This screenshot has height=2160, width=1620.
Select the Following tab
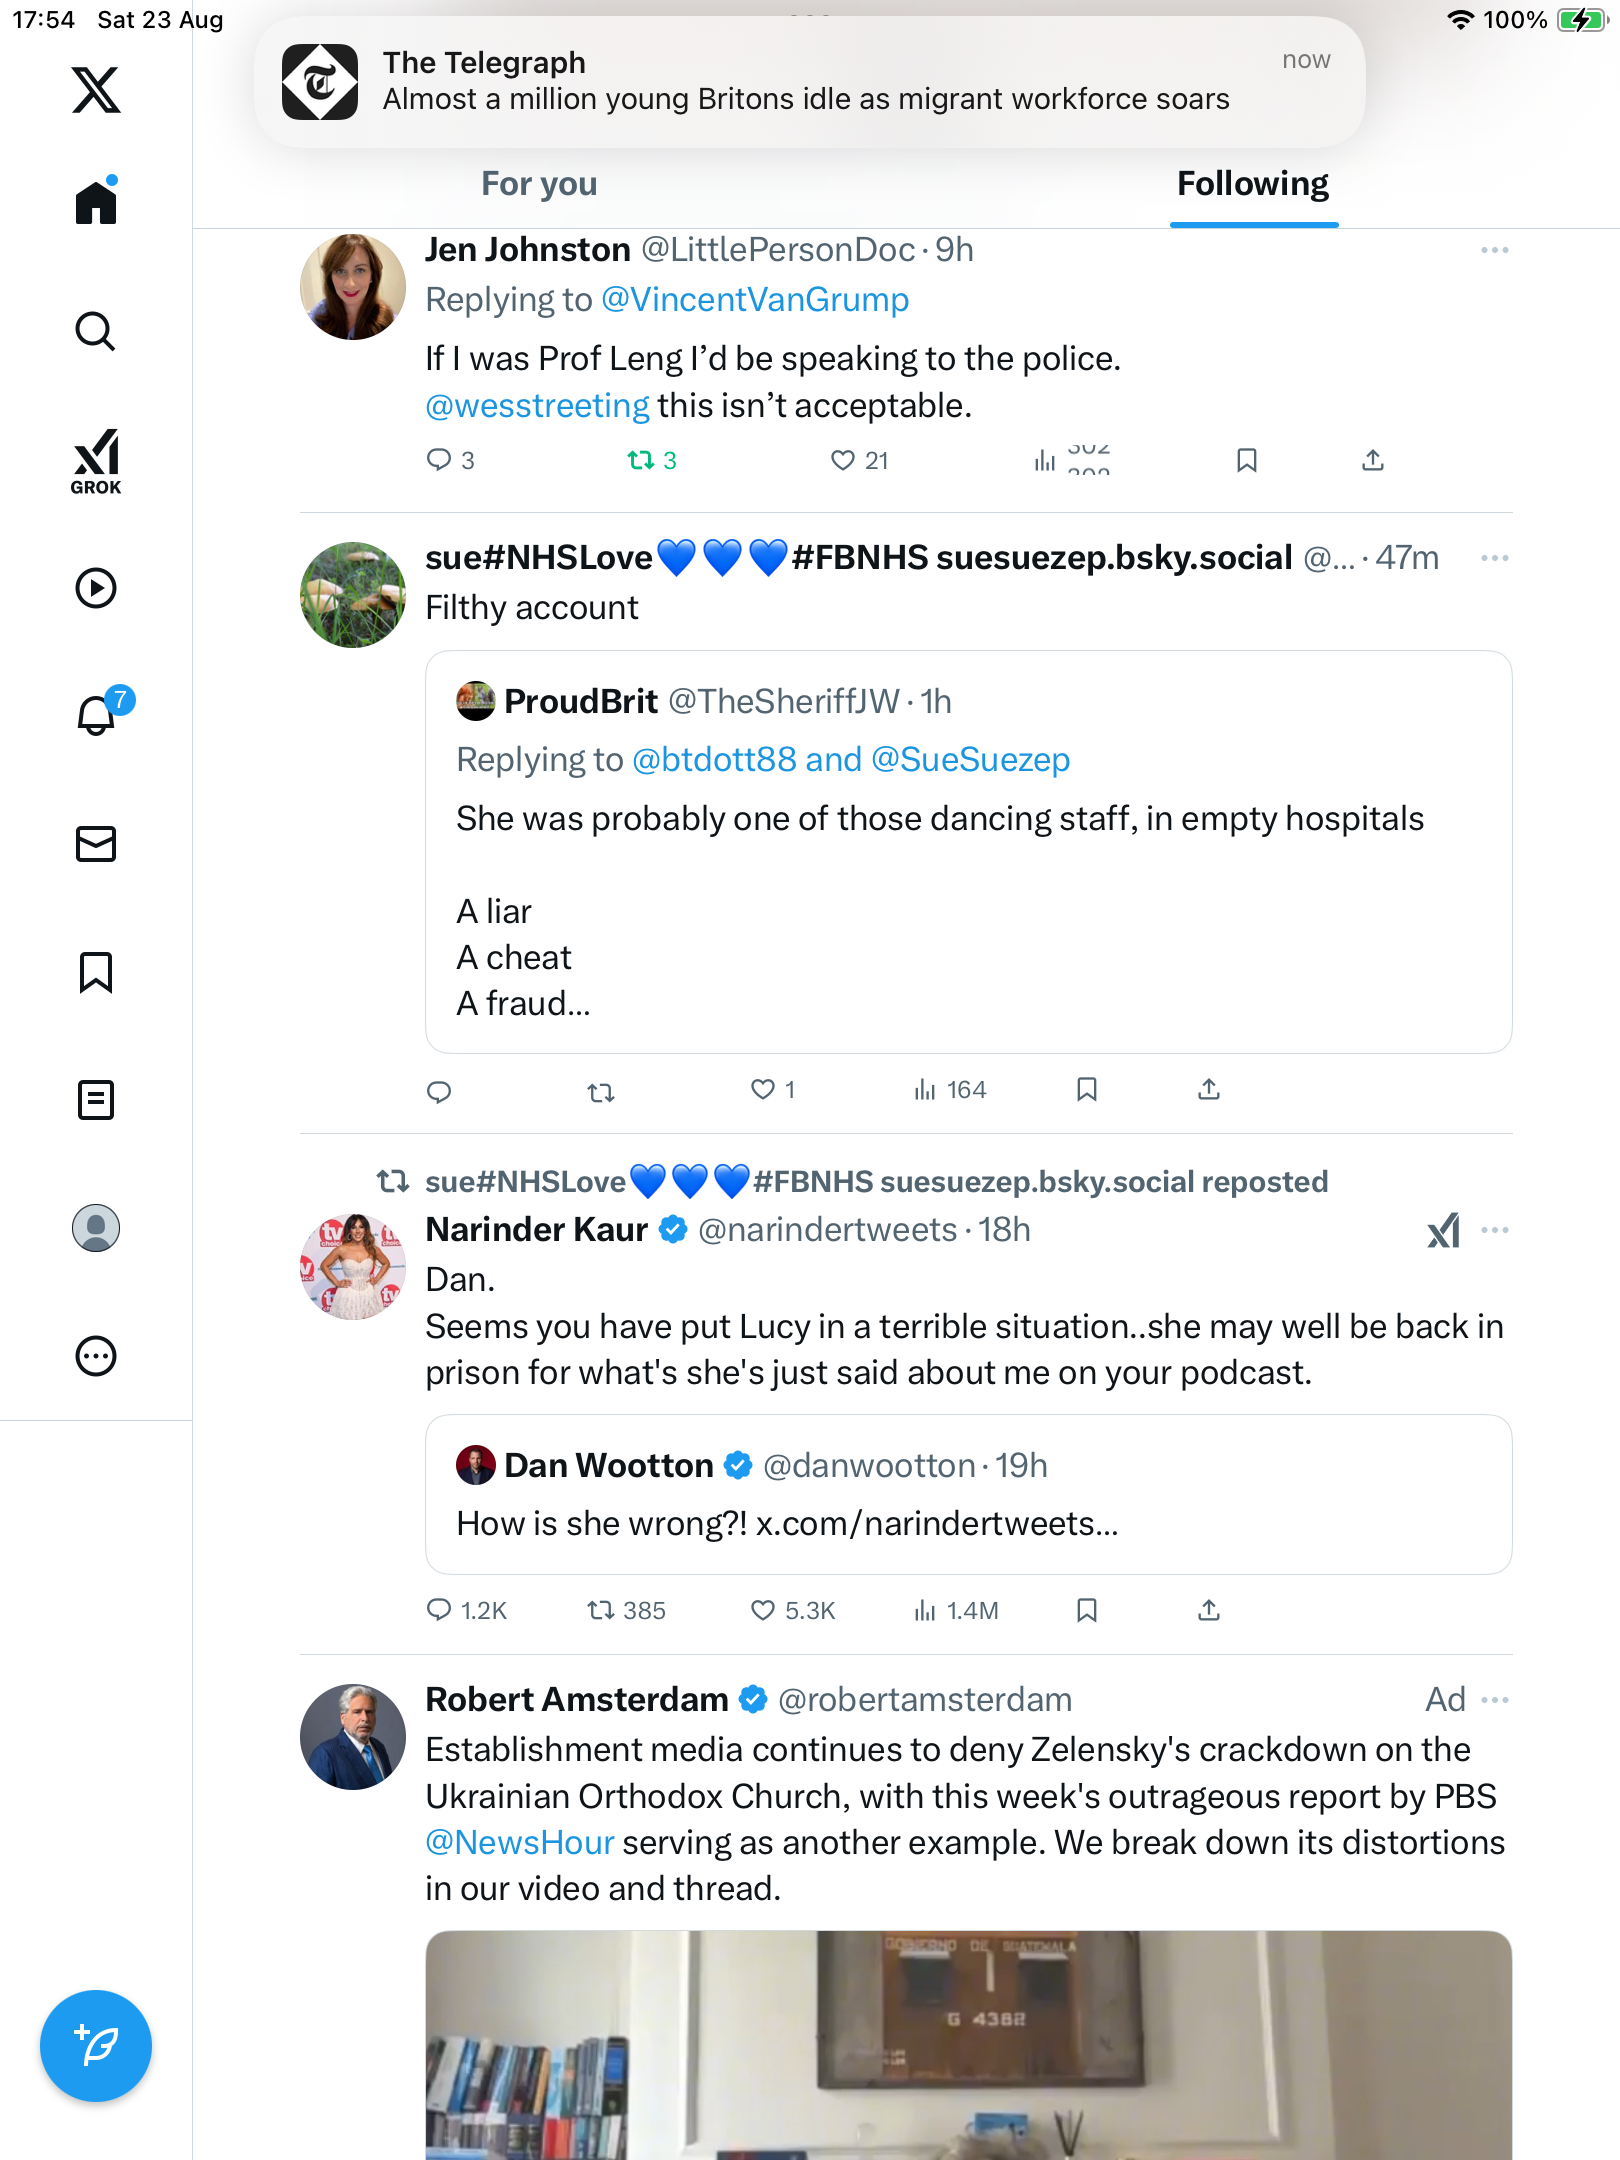(x=1253, y=184)
